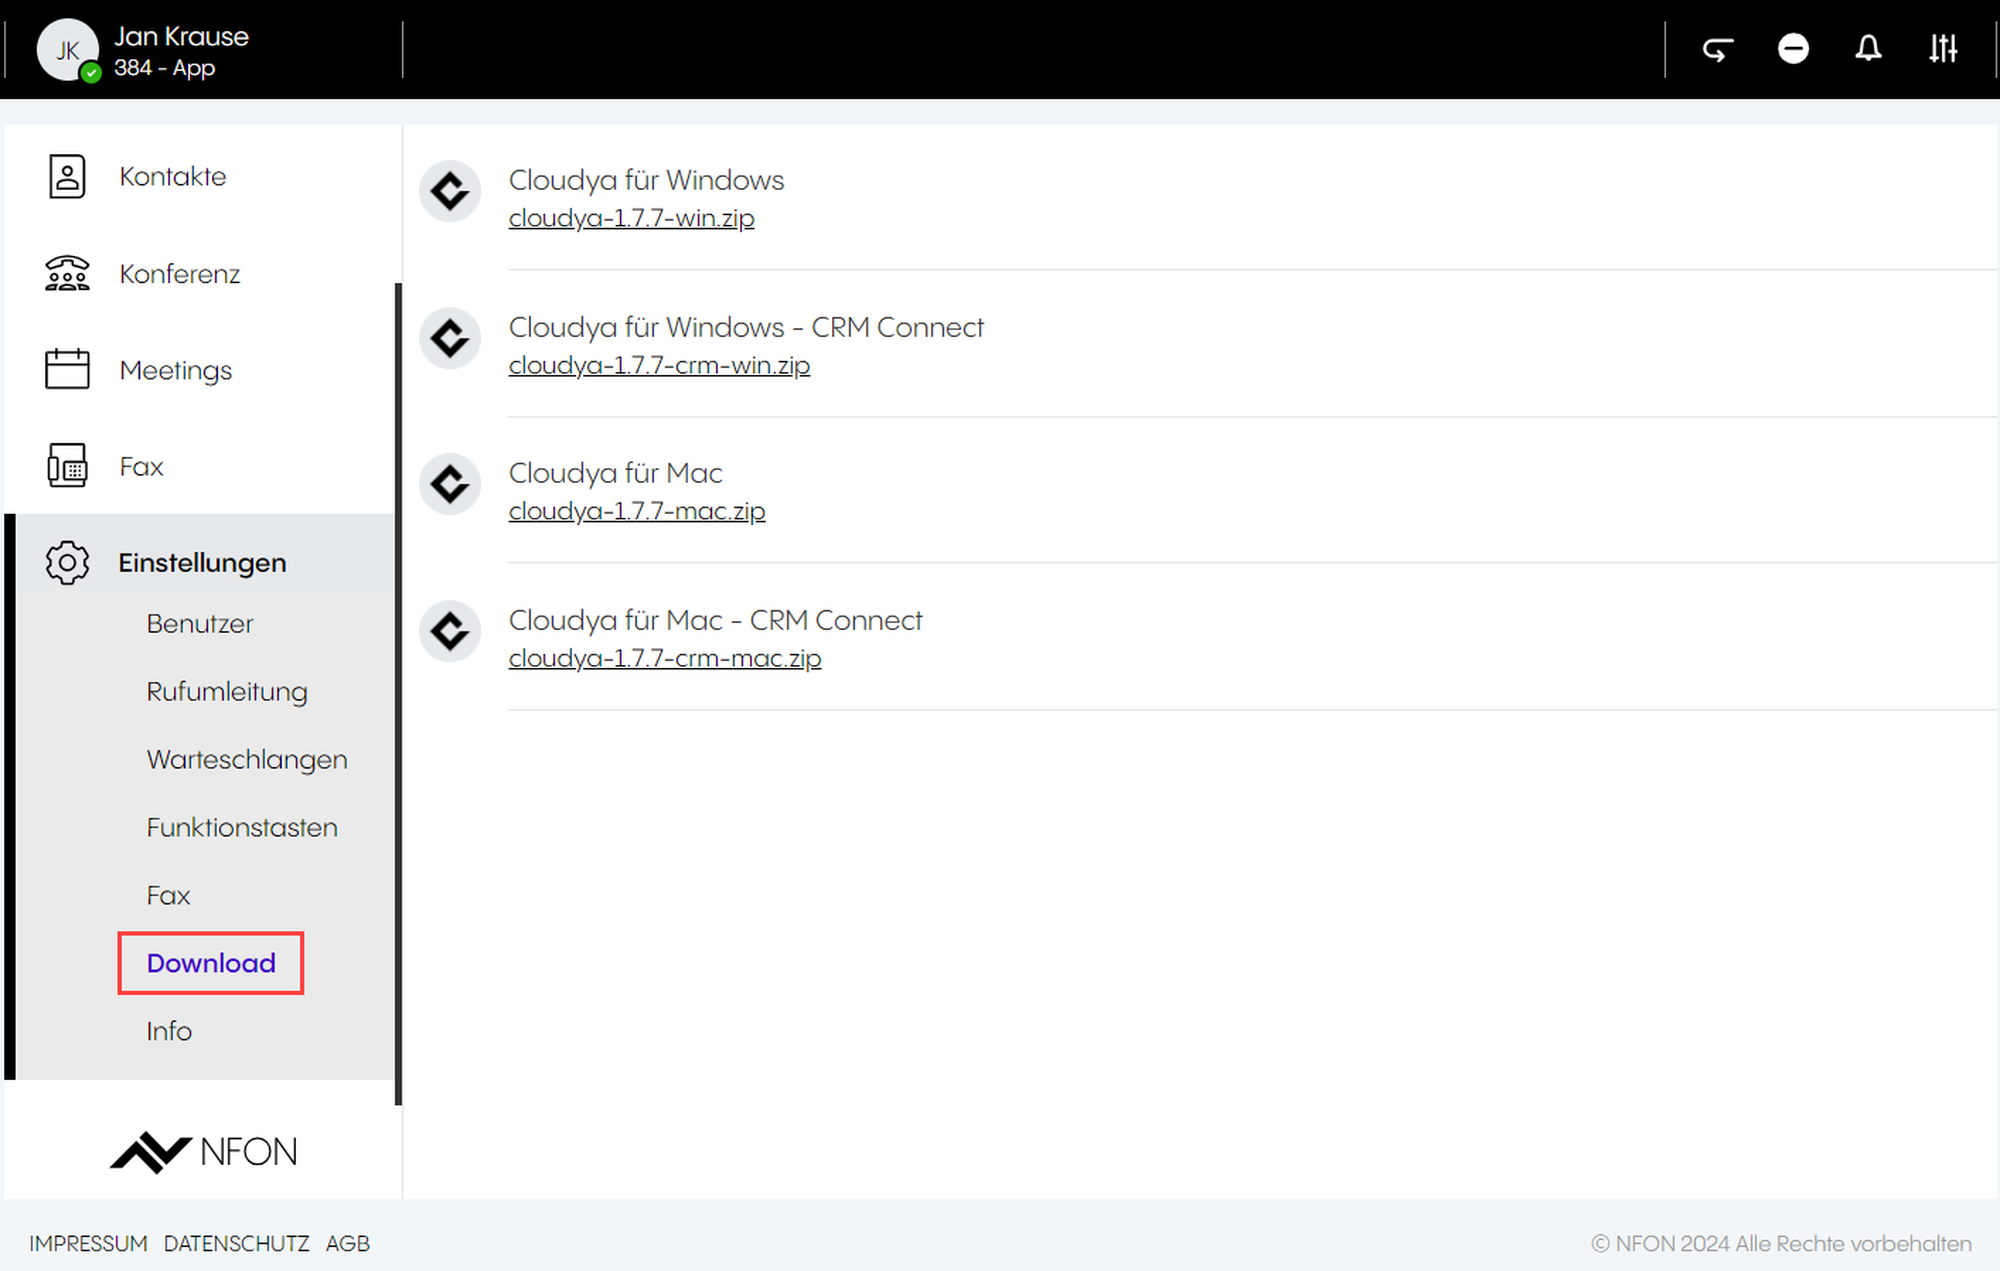This screenshot has width=2000, height=1271.
Task: Click the call forwarding arrow icon in header
Action: point(1718,48)
